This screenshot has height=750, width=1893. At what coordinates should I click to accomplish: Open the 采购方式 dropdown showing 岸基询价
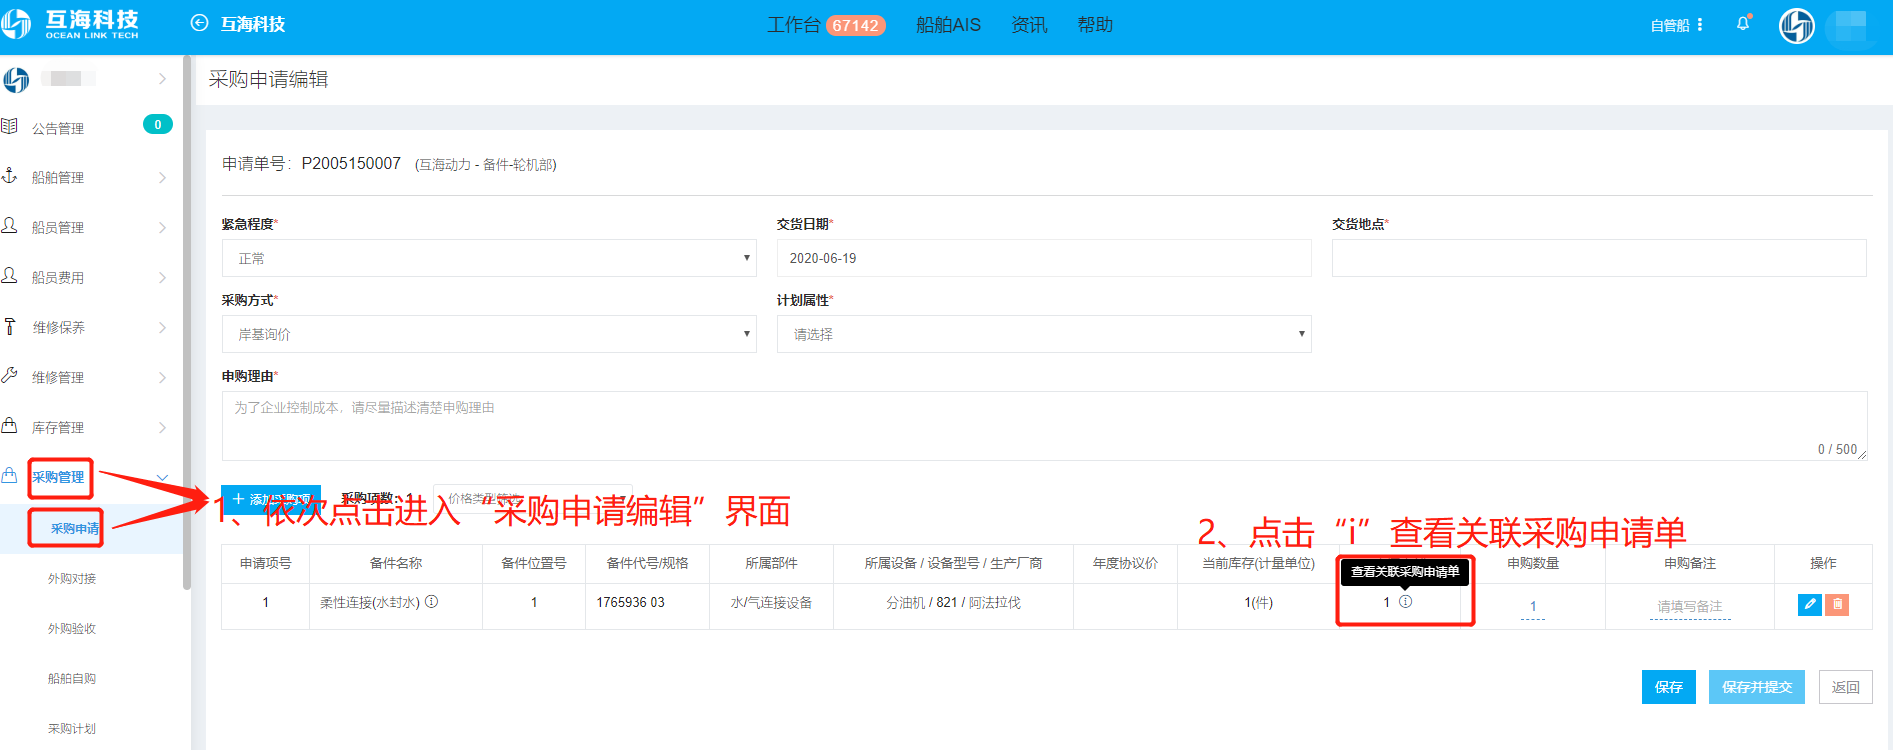(x=489, y=334)
